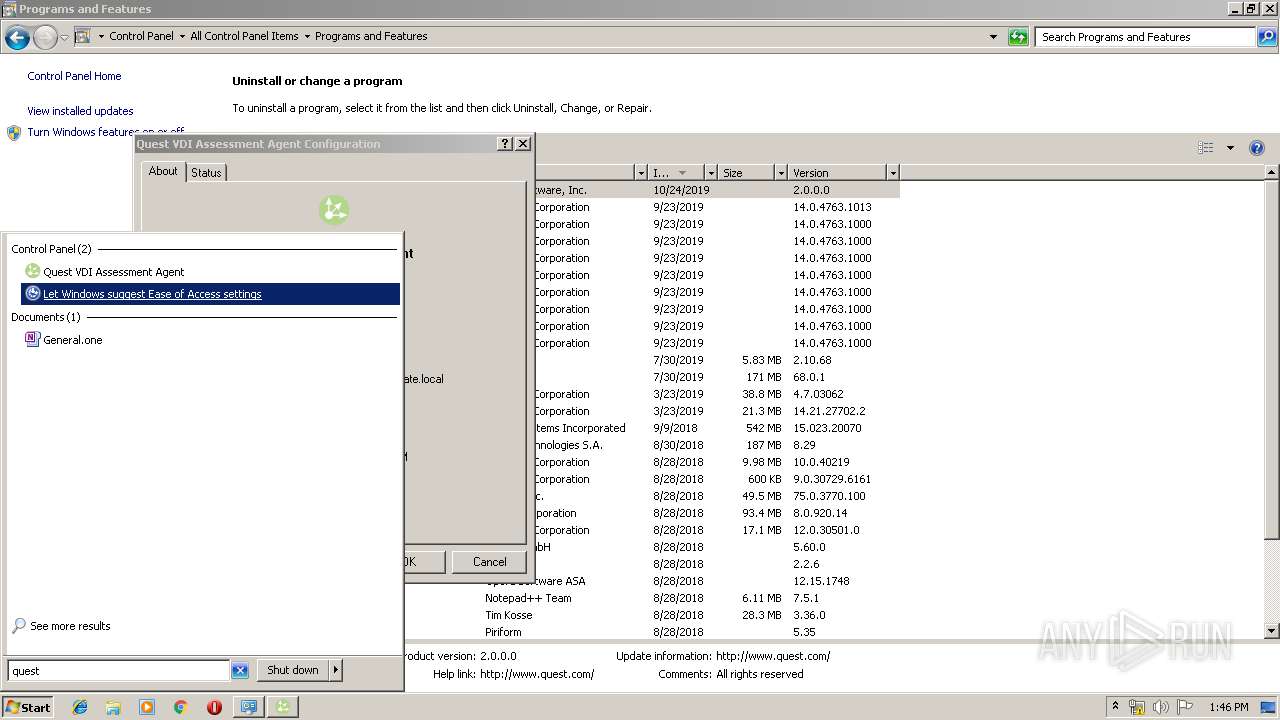Select Let Windows suggest Ease of Access settings

(210, 294)
